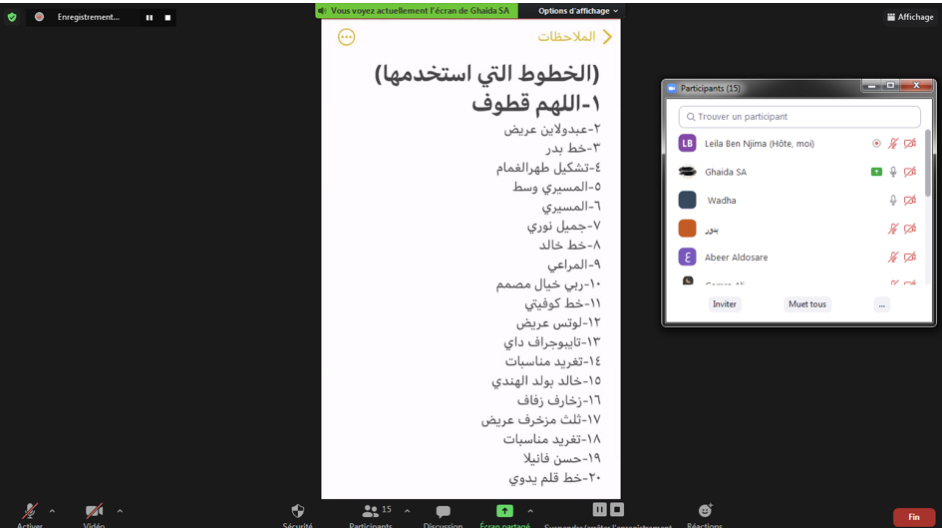Pause recording from the top-left indicator

click(149, 17)
